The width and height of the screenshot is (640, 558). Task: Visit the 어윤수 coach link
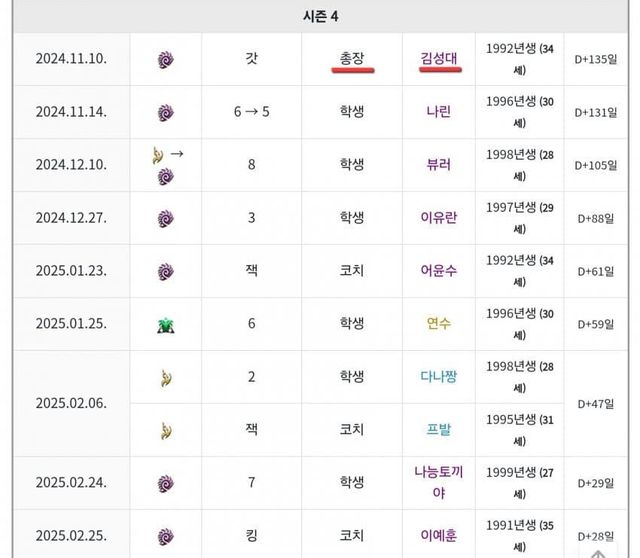(x=438, y=271)
